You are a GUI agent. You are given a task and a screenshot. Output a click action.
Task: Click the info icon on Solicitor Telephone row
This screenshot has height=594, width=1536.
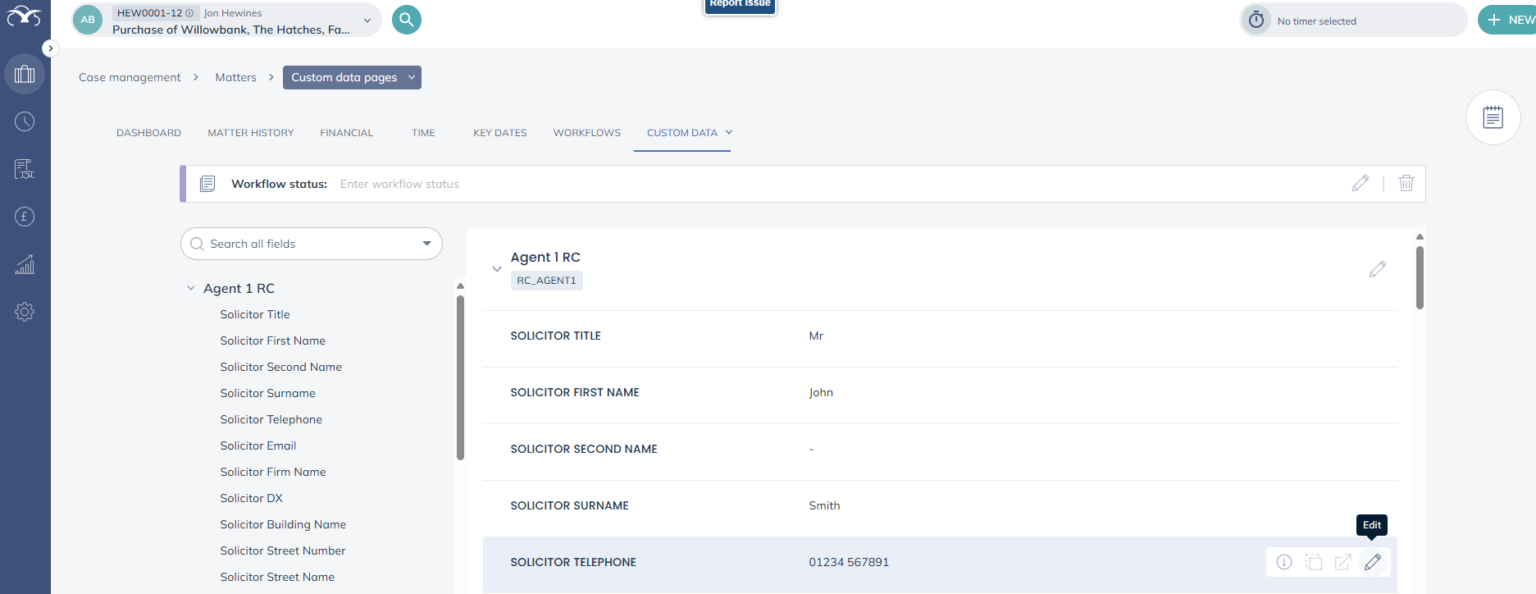[1283, 562]
